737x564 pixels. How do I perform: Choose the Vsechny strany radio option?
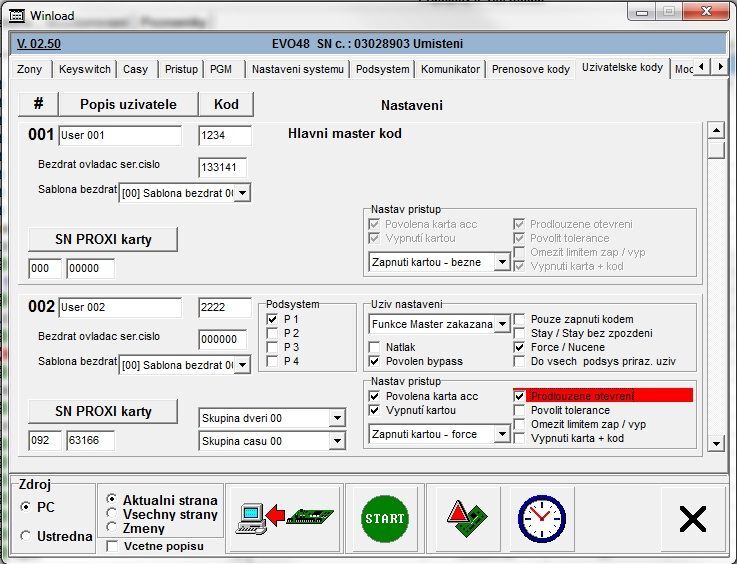click(112, 514)
